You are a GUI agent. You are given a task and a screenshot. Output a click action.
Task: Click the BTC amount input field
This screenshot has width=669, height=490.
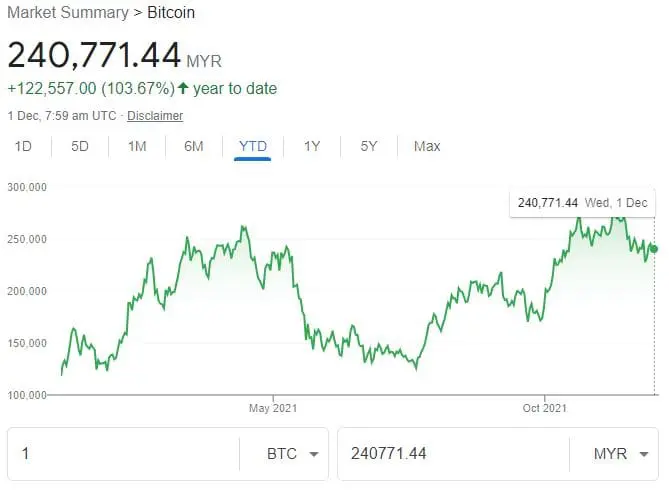tap(125, 454)
